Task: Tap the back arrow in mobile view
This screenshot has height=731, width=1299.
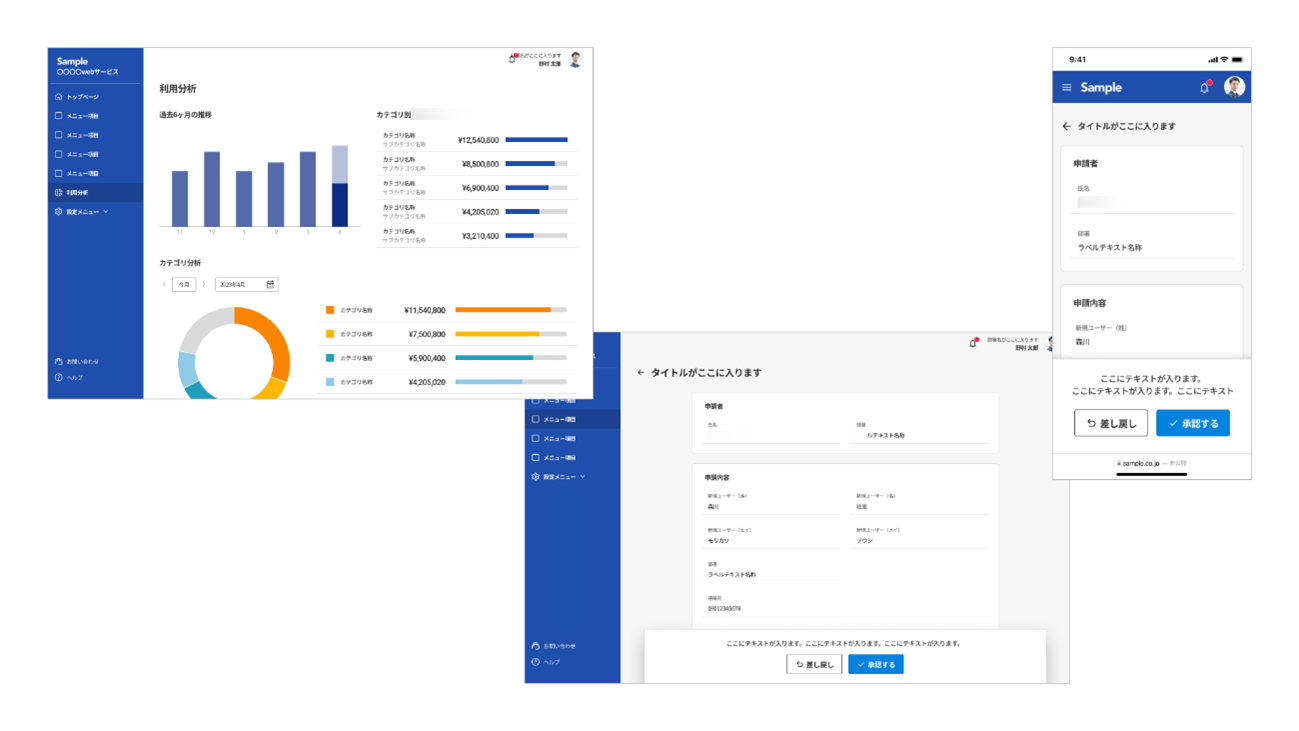Action: [1066, 127]
